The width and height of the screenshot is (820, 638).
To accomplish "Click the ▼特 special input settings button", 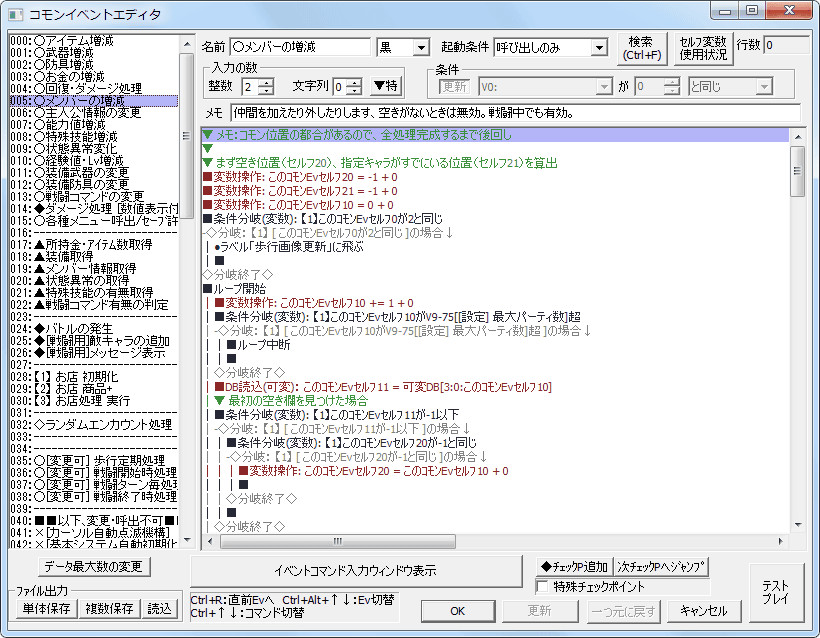I will [x=385, y=86].
